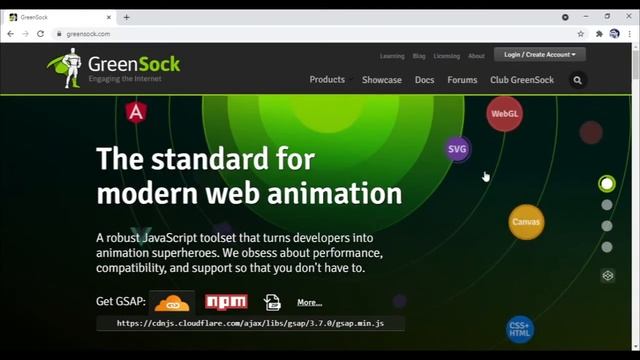Click the CSS+HTML bubble

(520, 329)
